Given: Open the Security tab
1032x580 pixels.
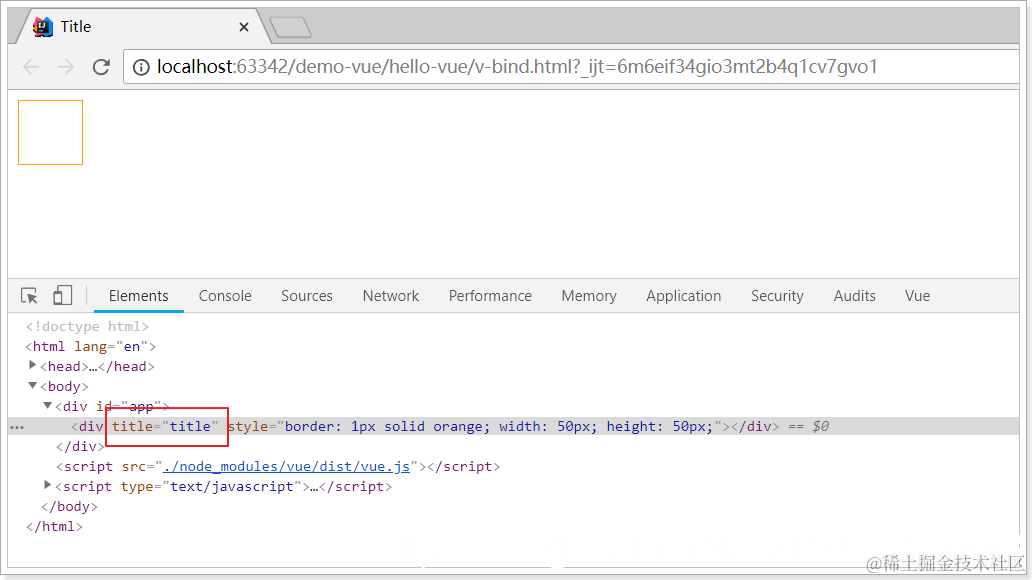Looking at the screenshot, I should coord(777,296).
